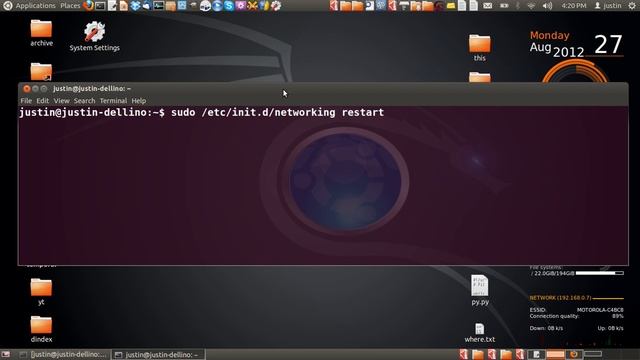
Task: Click the MOTOROLA-C4BC8 ESSID text
Action: pos(600,310)
